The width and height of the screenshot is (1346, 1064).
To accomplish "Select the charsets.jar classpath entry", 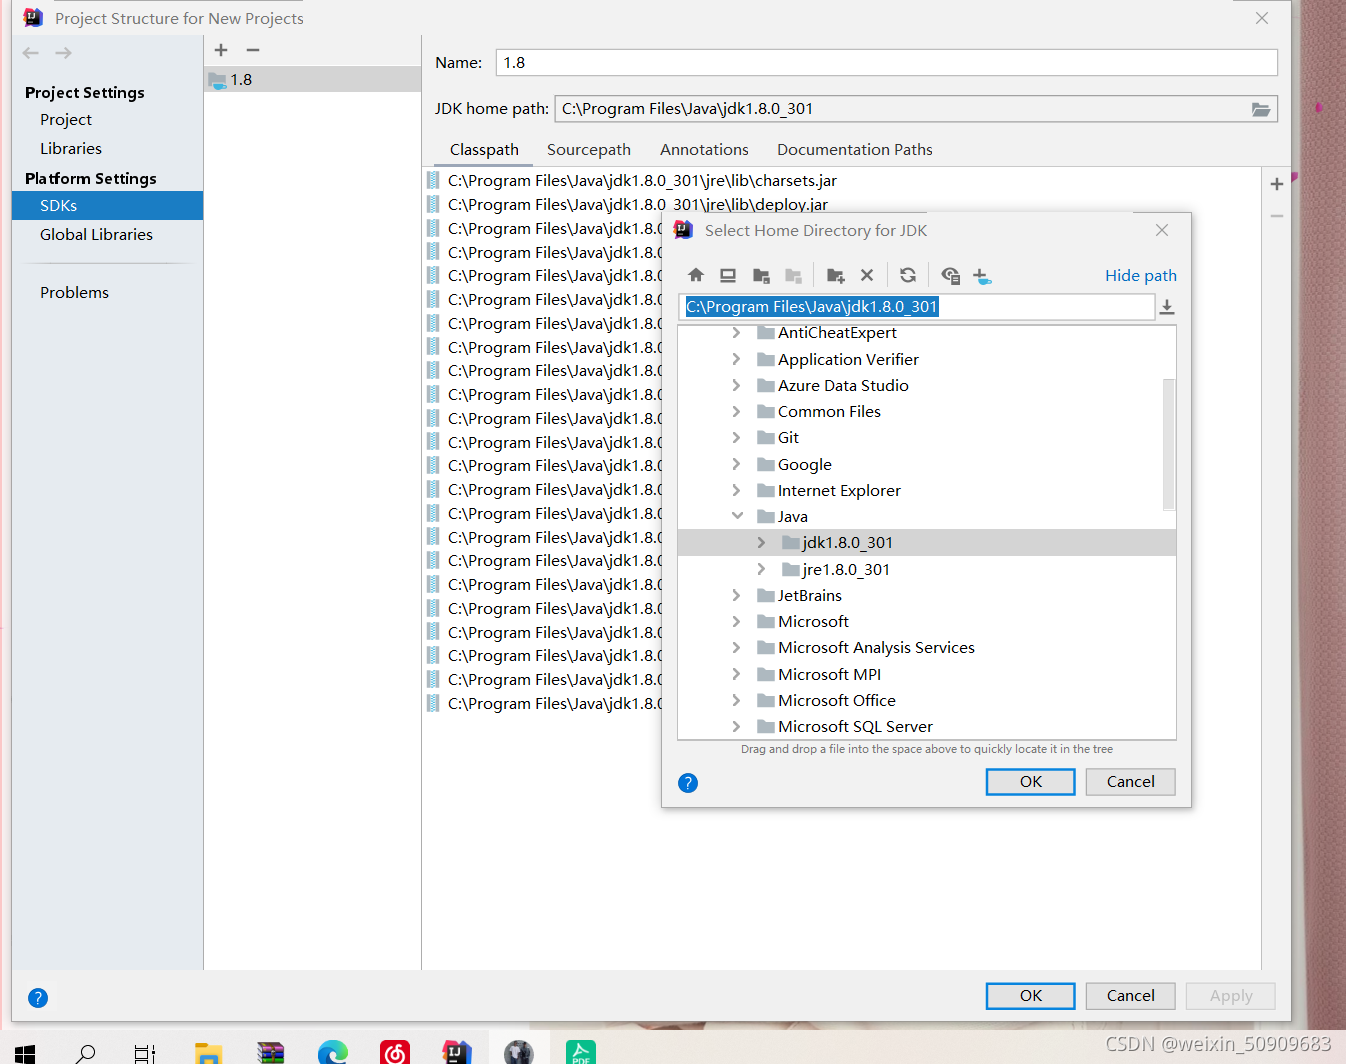I will pyautogui.click(x=642, y=181).
